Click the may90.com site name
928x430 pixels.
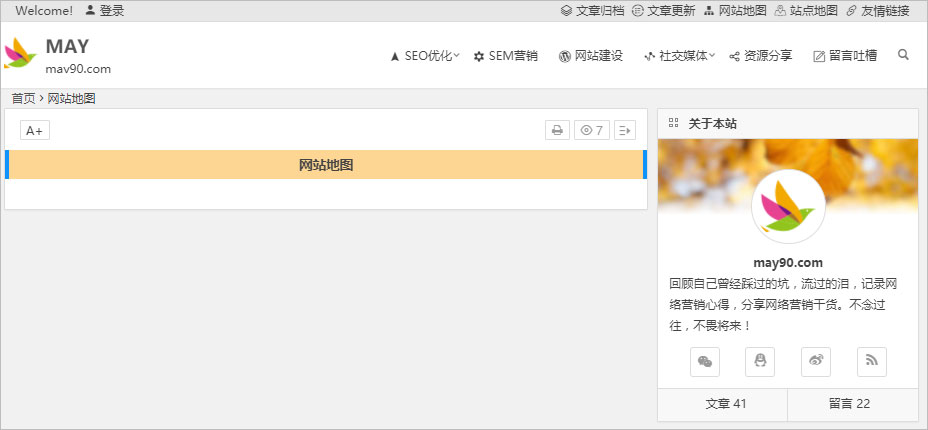(788, 263)
